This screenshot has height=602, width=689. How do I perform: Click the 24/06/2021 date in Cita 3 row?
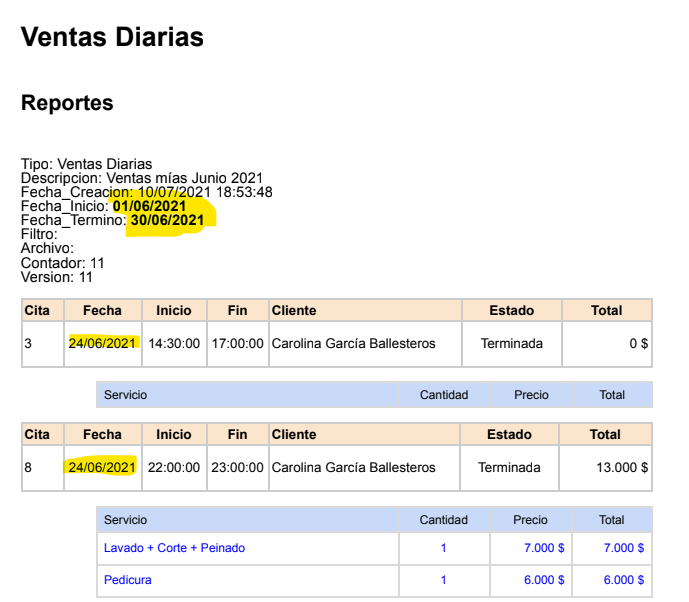tap(102, 343)
